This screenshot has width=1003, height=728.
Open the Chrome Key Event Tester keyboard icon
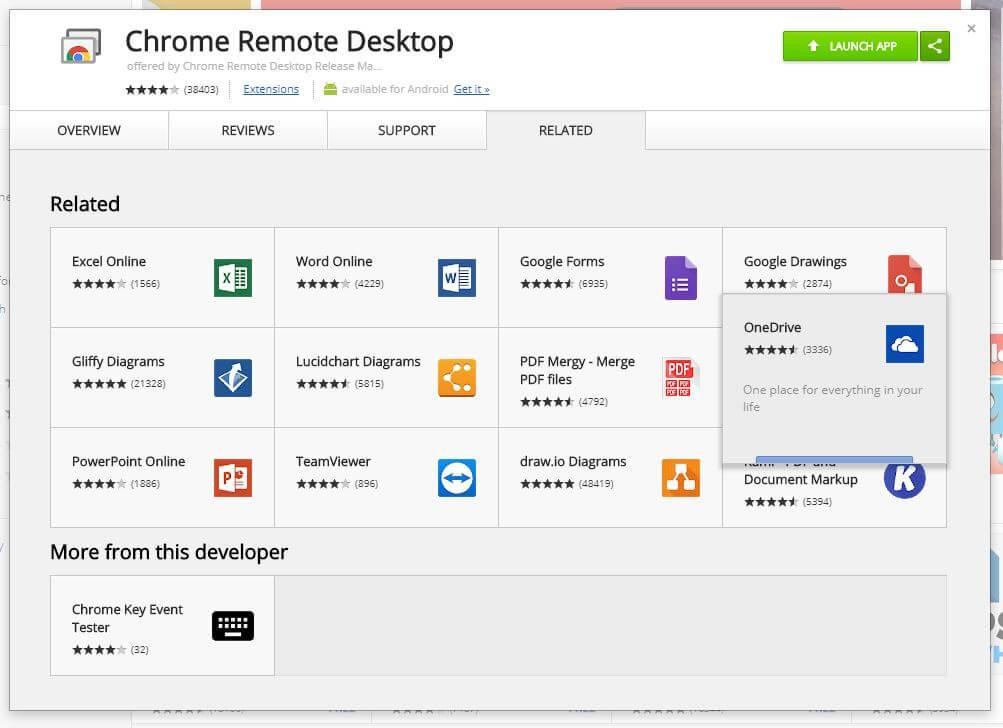(233, 626)
